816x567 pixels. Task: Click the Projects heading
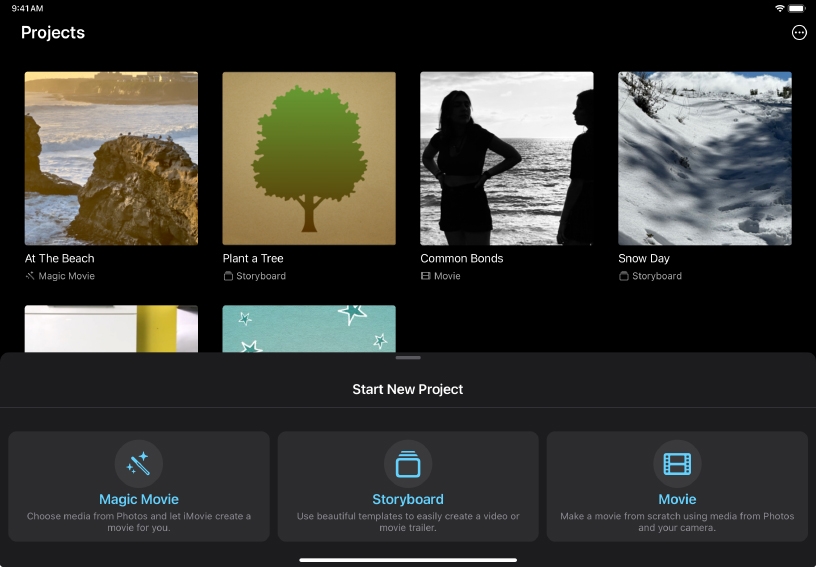coord(53,33)
